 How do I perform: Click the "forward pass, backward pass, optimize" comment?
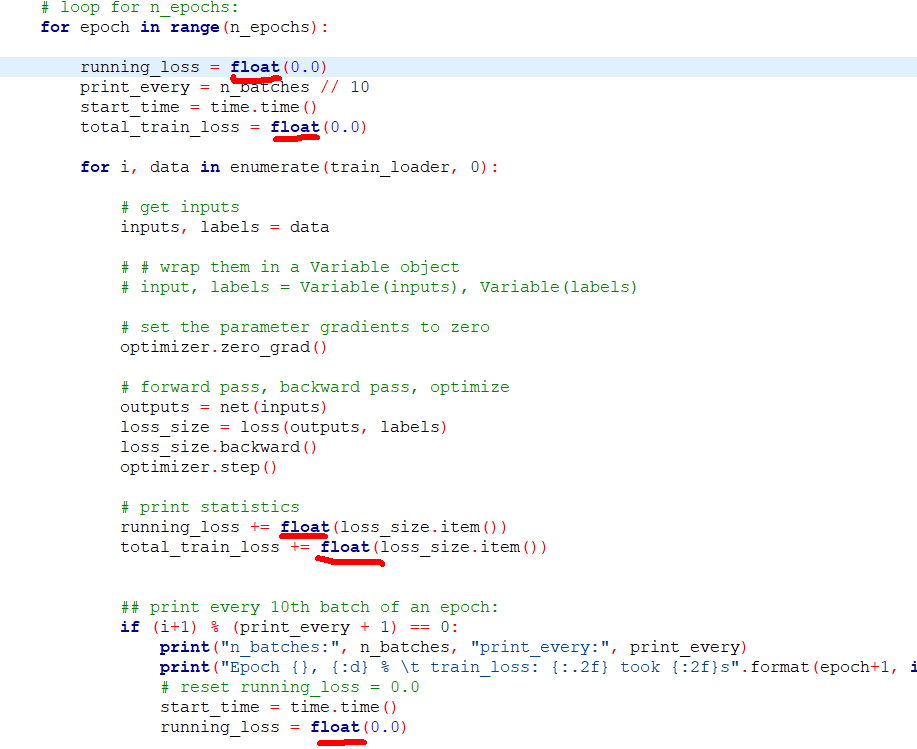pyautogui.click(x=315, y=387)
